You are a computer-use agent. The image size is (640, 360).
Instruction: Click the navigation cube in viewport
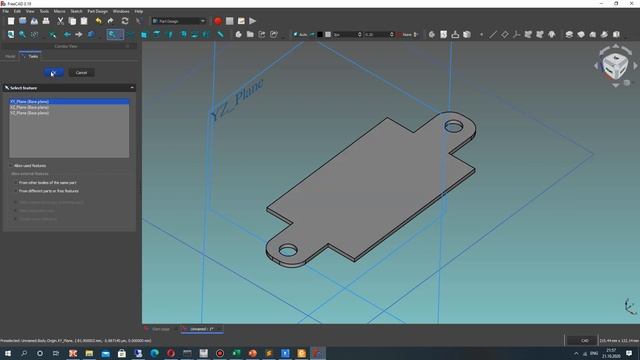tap(615, 66)
